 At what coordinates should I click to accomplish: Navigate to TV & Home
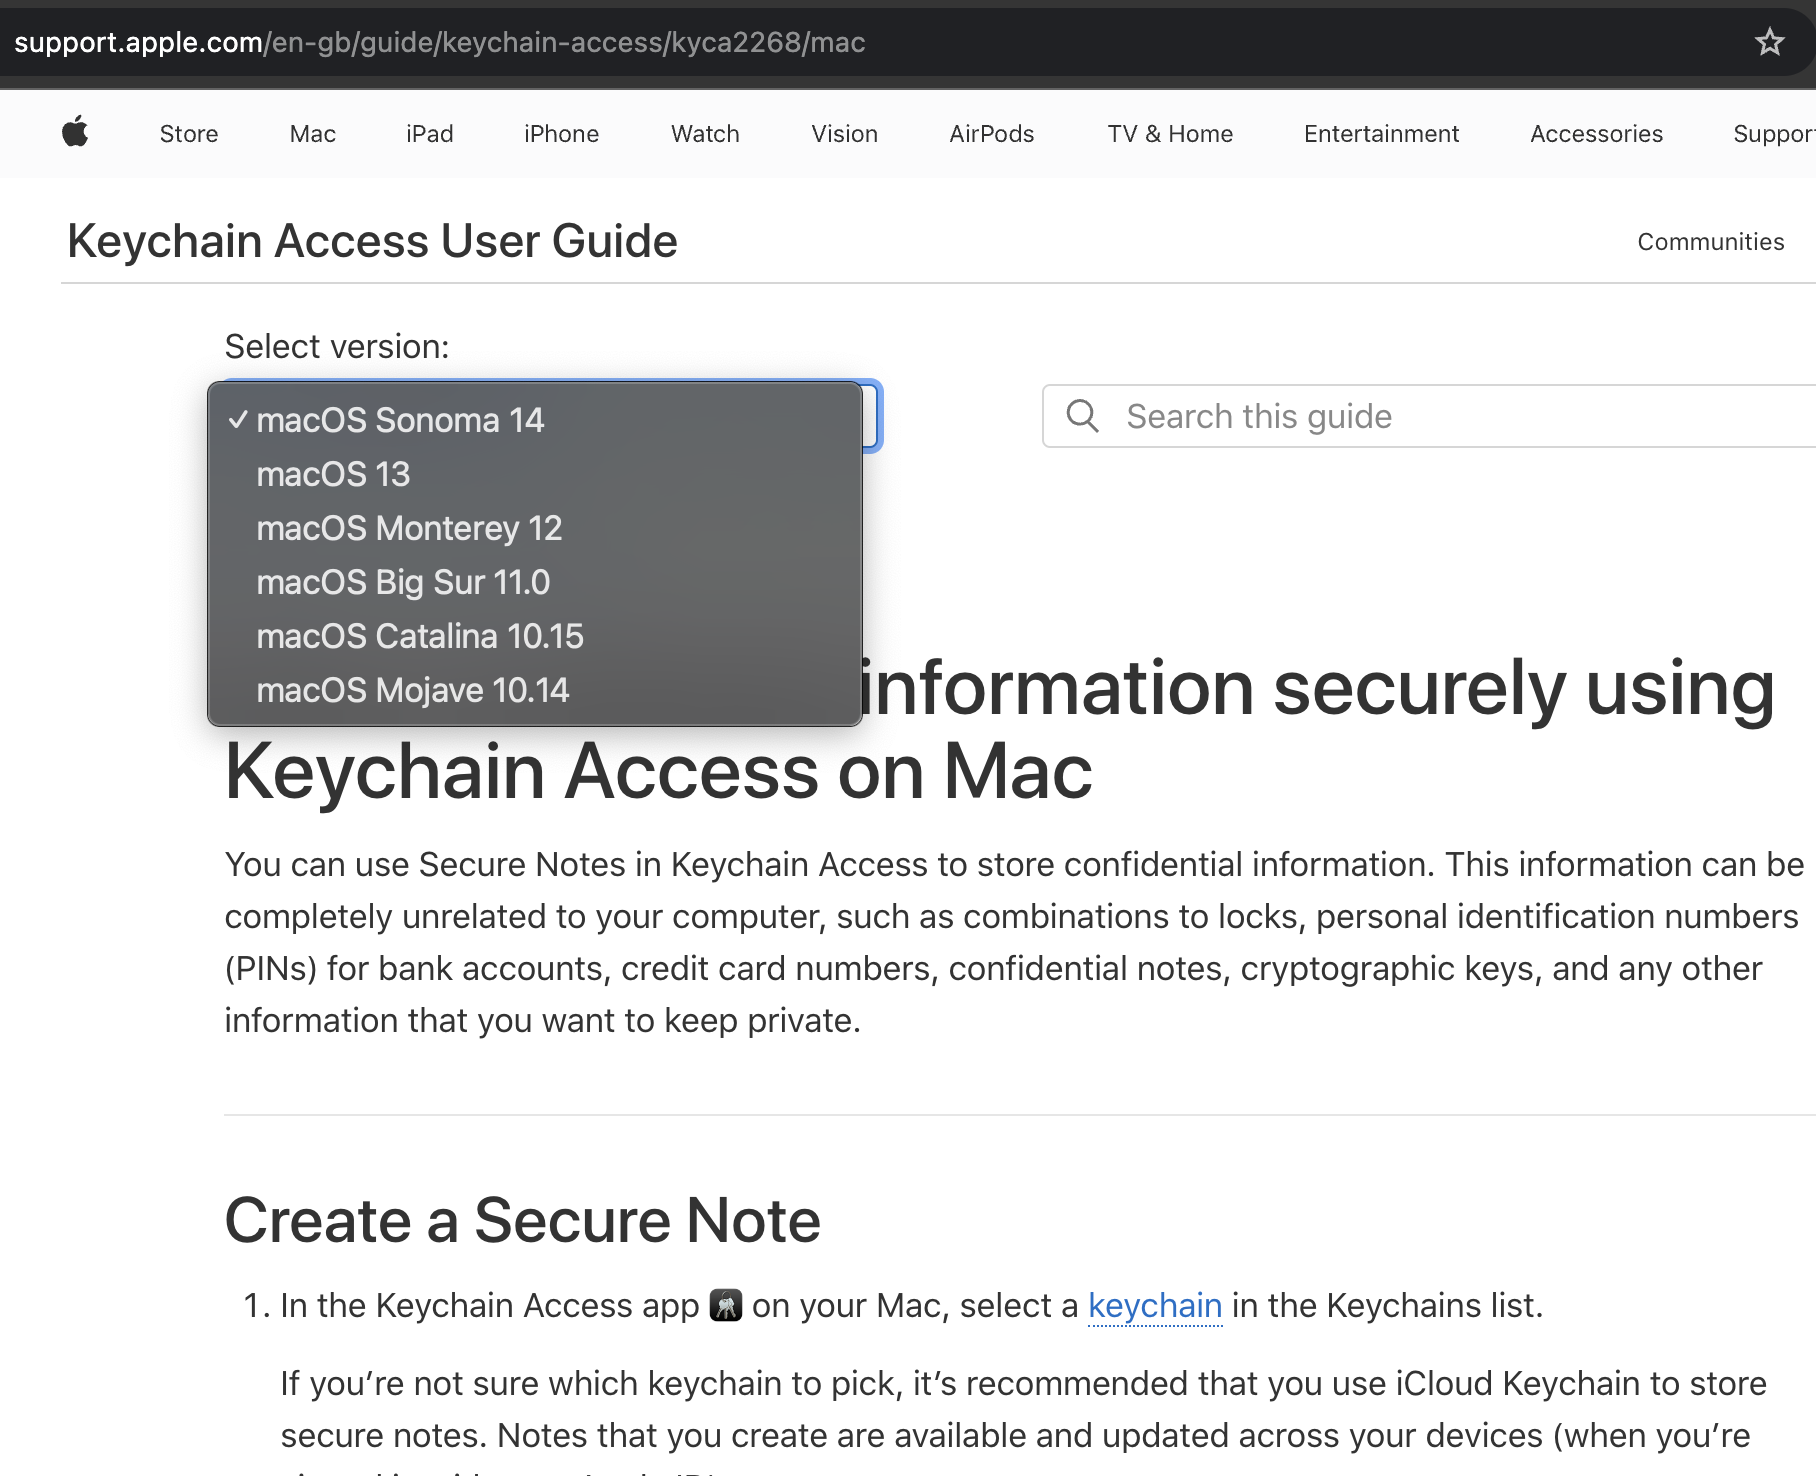pyautogui.click(x=1170, y=134)
